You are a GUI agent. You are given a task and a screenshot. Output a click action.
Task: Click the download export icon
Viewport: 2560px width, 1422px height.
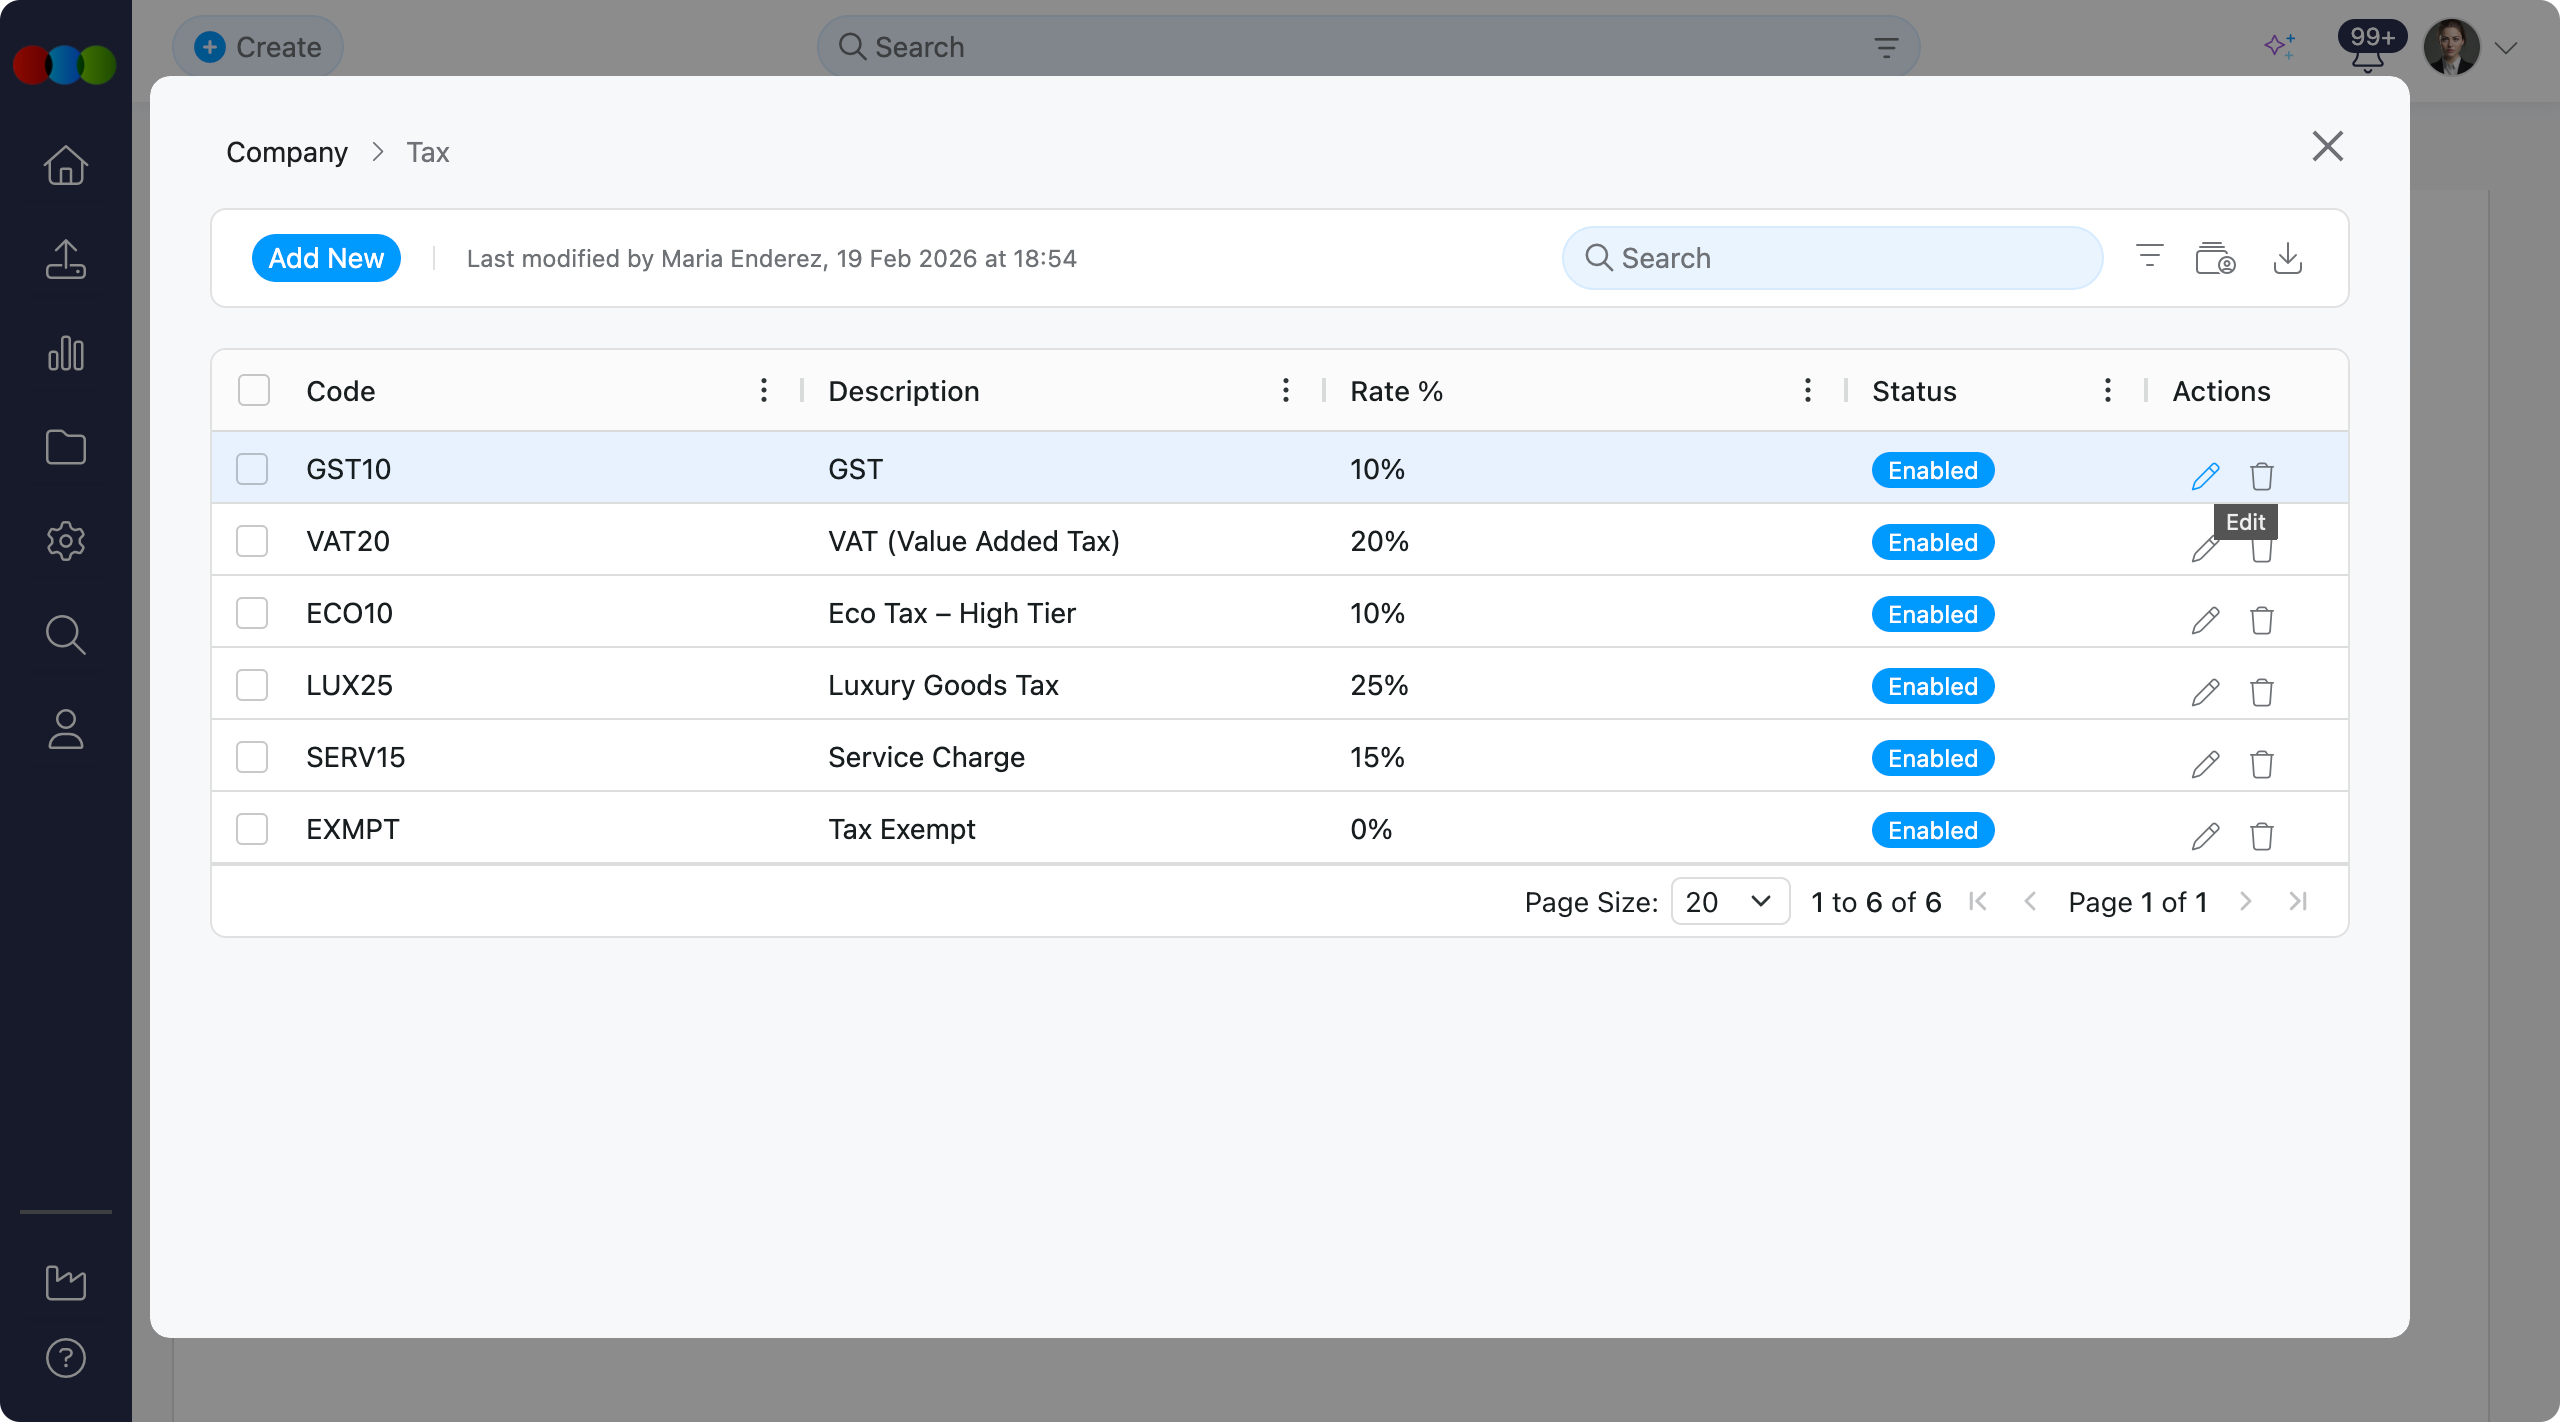(x=2287, y=259)
